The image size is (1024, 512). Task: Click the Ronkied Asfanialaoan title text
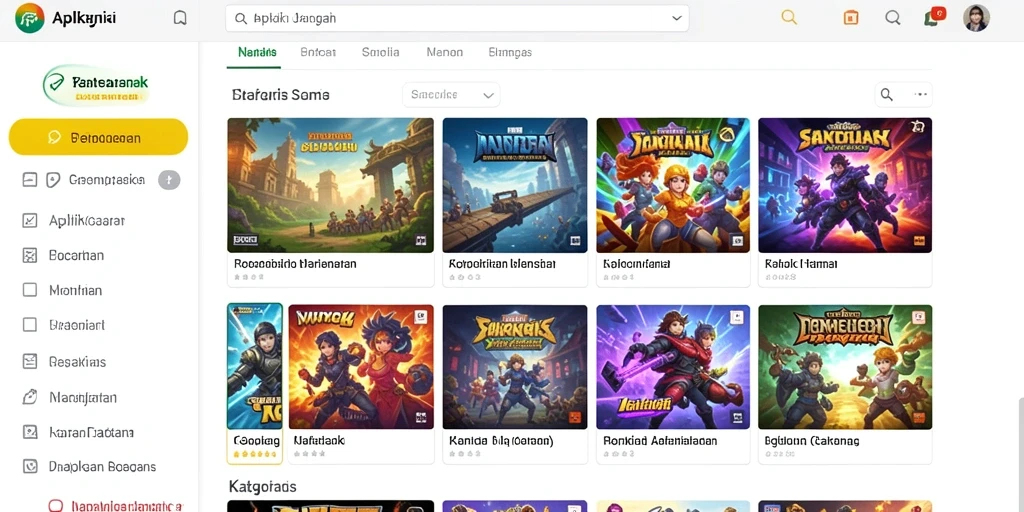(660, 441)
